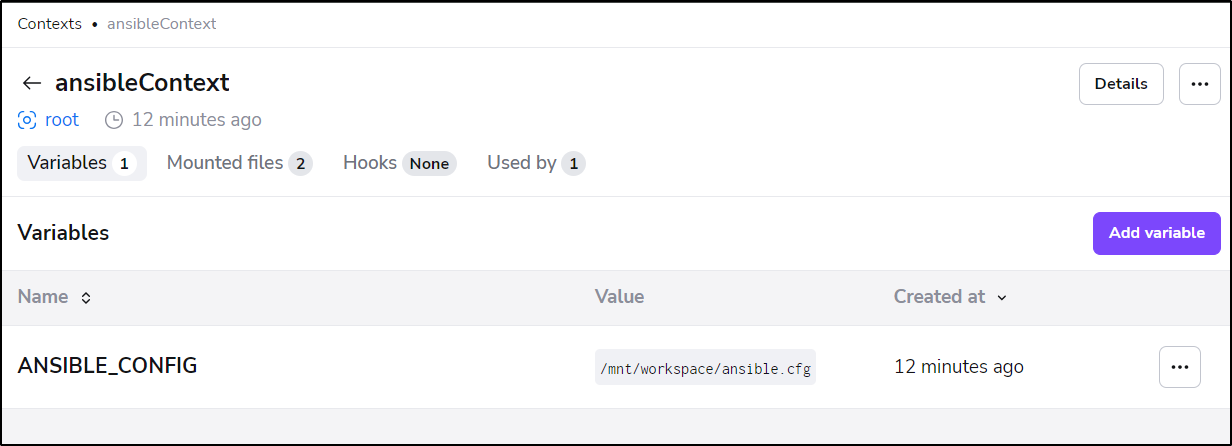Follow the root space link
The image size is (1232, 446).
(x=62, y=120)
